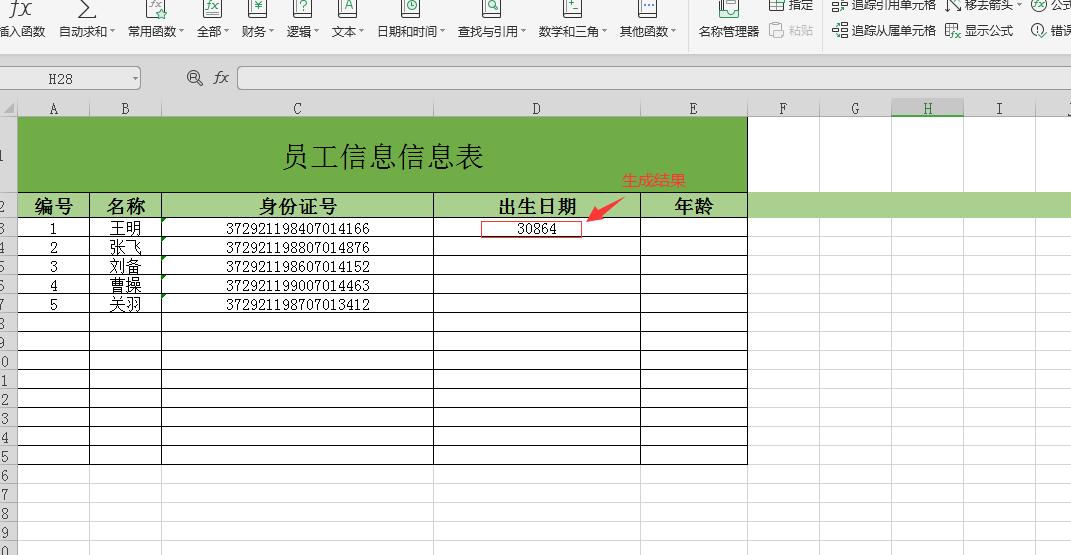The width and height of the screenshot is (1071, 555).
Task: Select column F header
Action: point(783,108)
